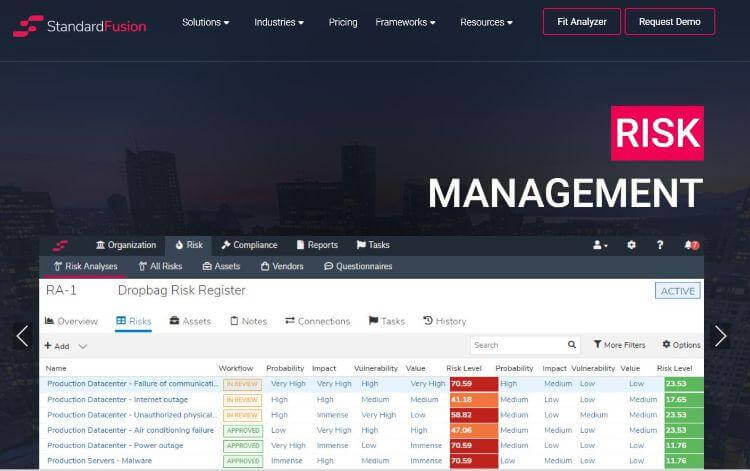Image resolution: width=750 pixels, height=471 pixels.
Task: Open Production Datacenter - Power outage risk
Action: point(115,445)
